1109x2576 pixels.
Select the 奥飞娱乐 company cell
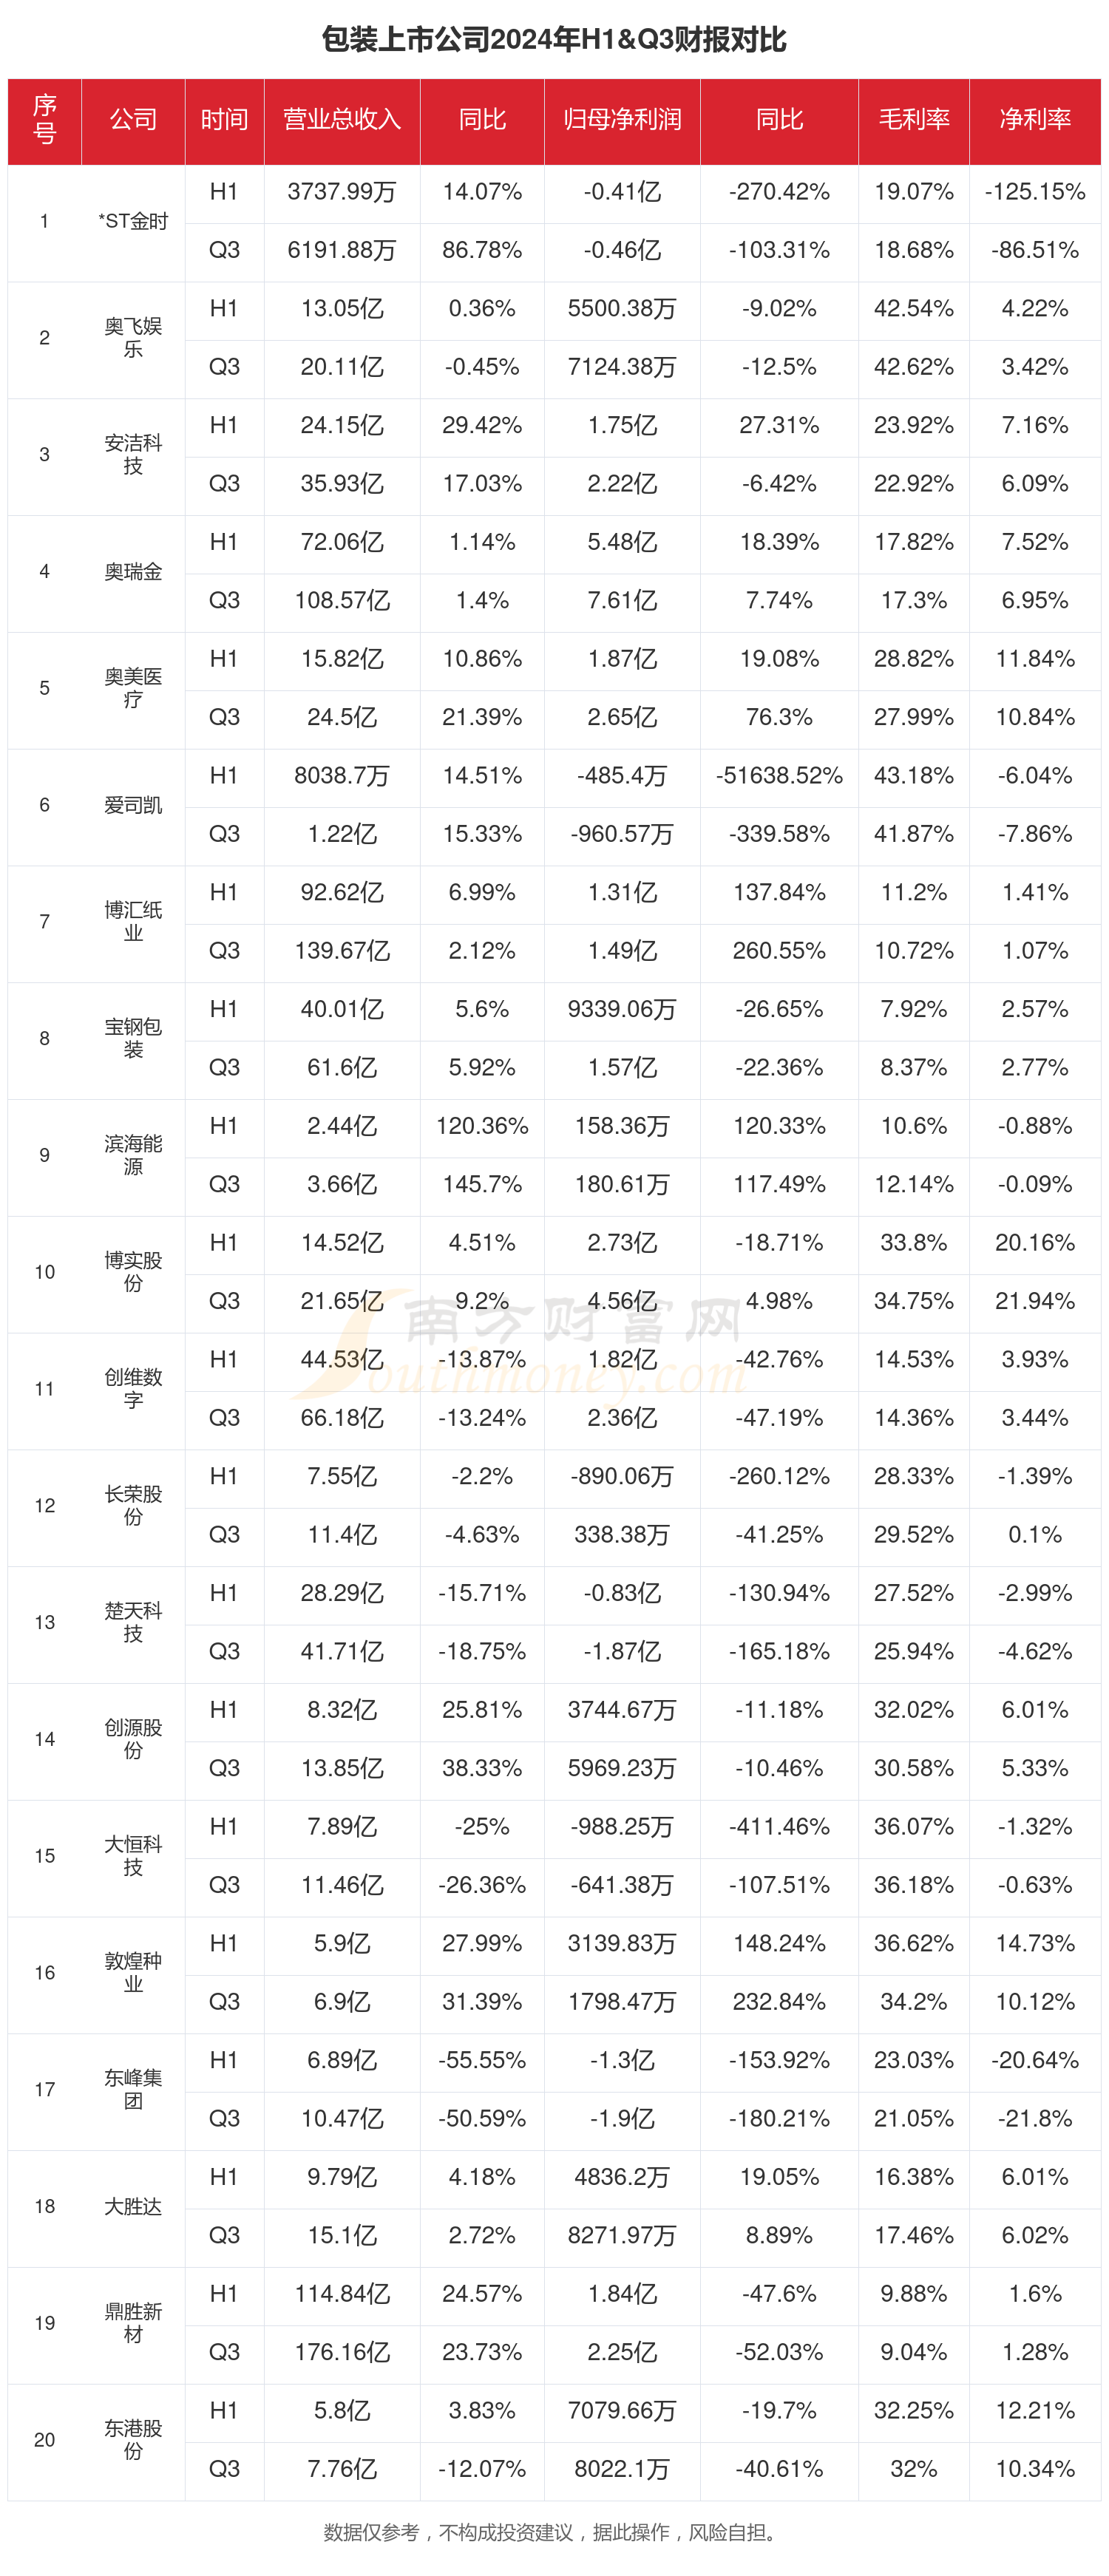(x=133, y=338)
